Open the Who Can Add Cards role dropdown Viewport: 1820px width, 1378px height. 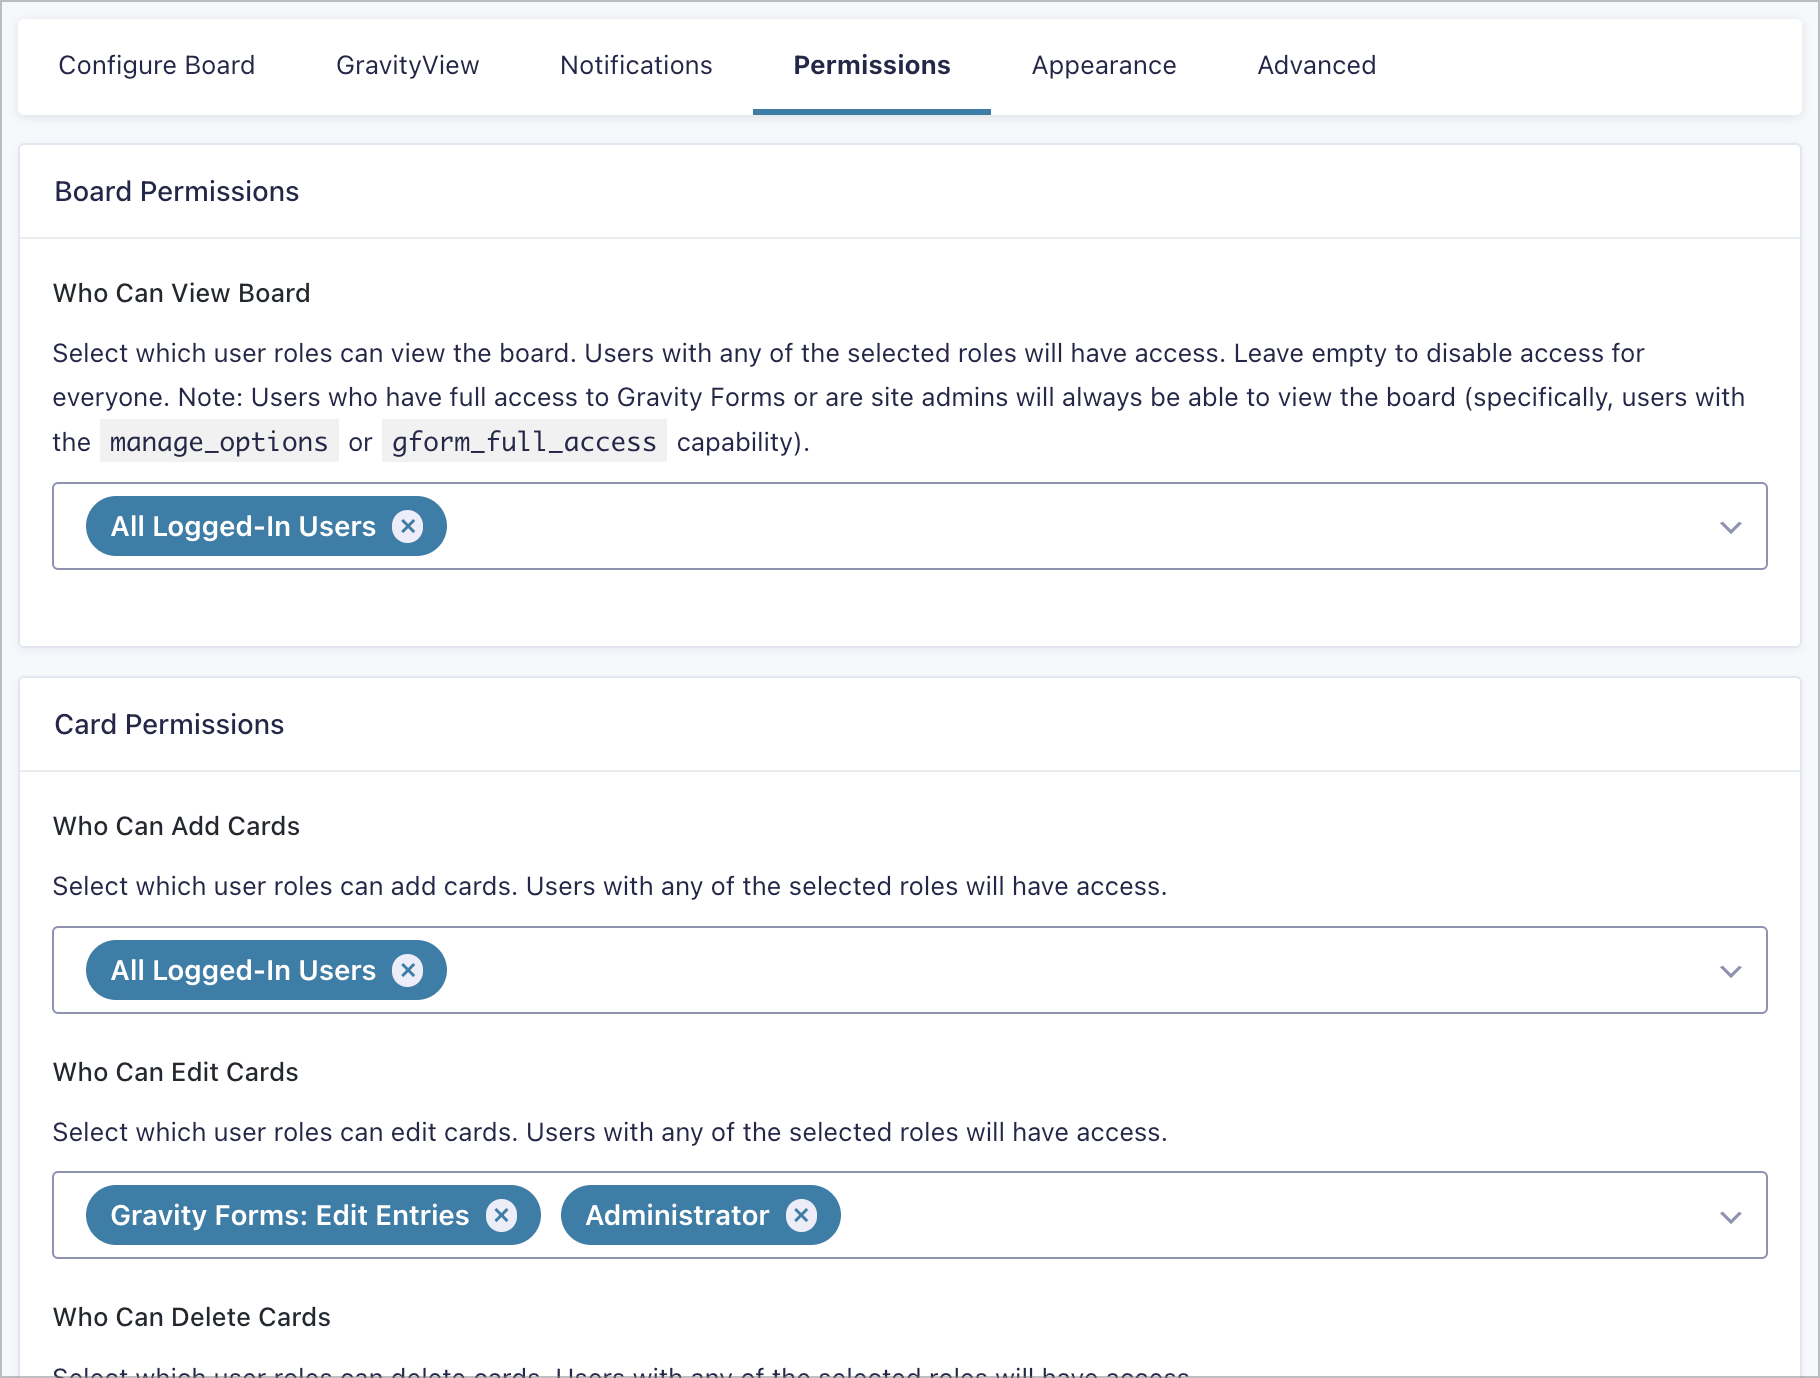point(1730,970)
